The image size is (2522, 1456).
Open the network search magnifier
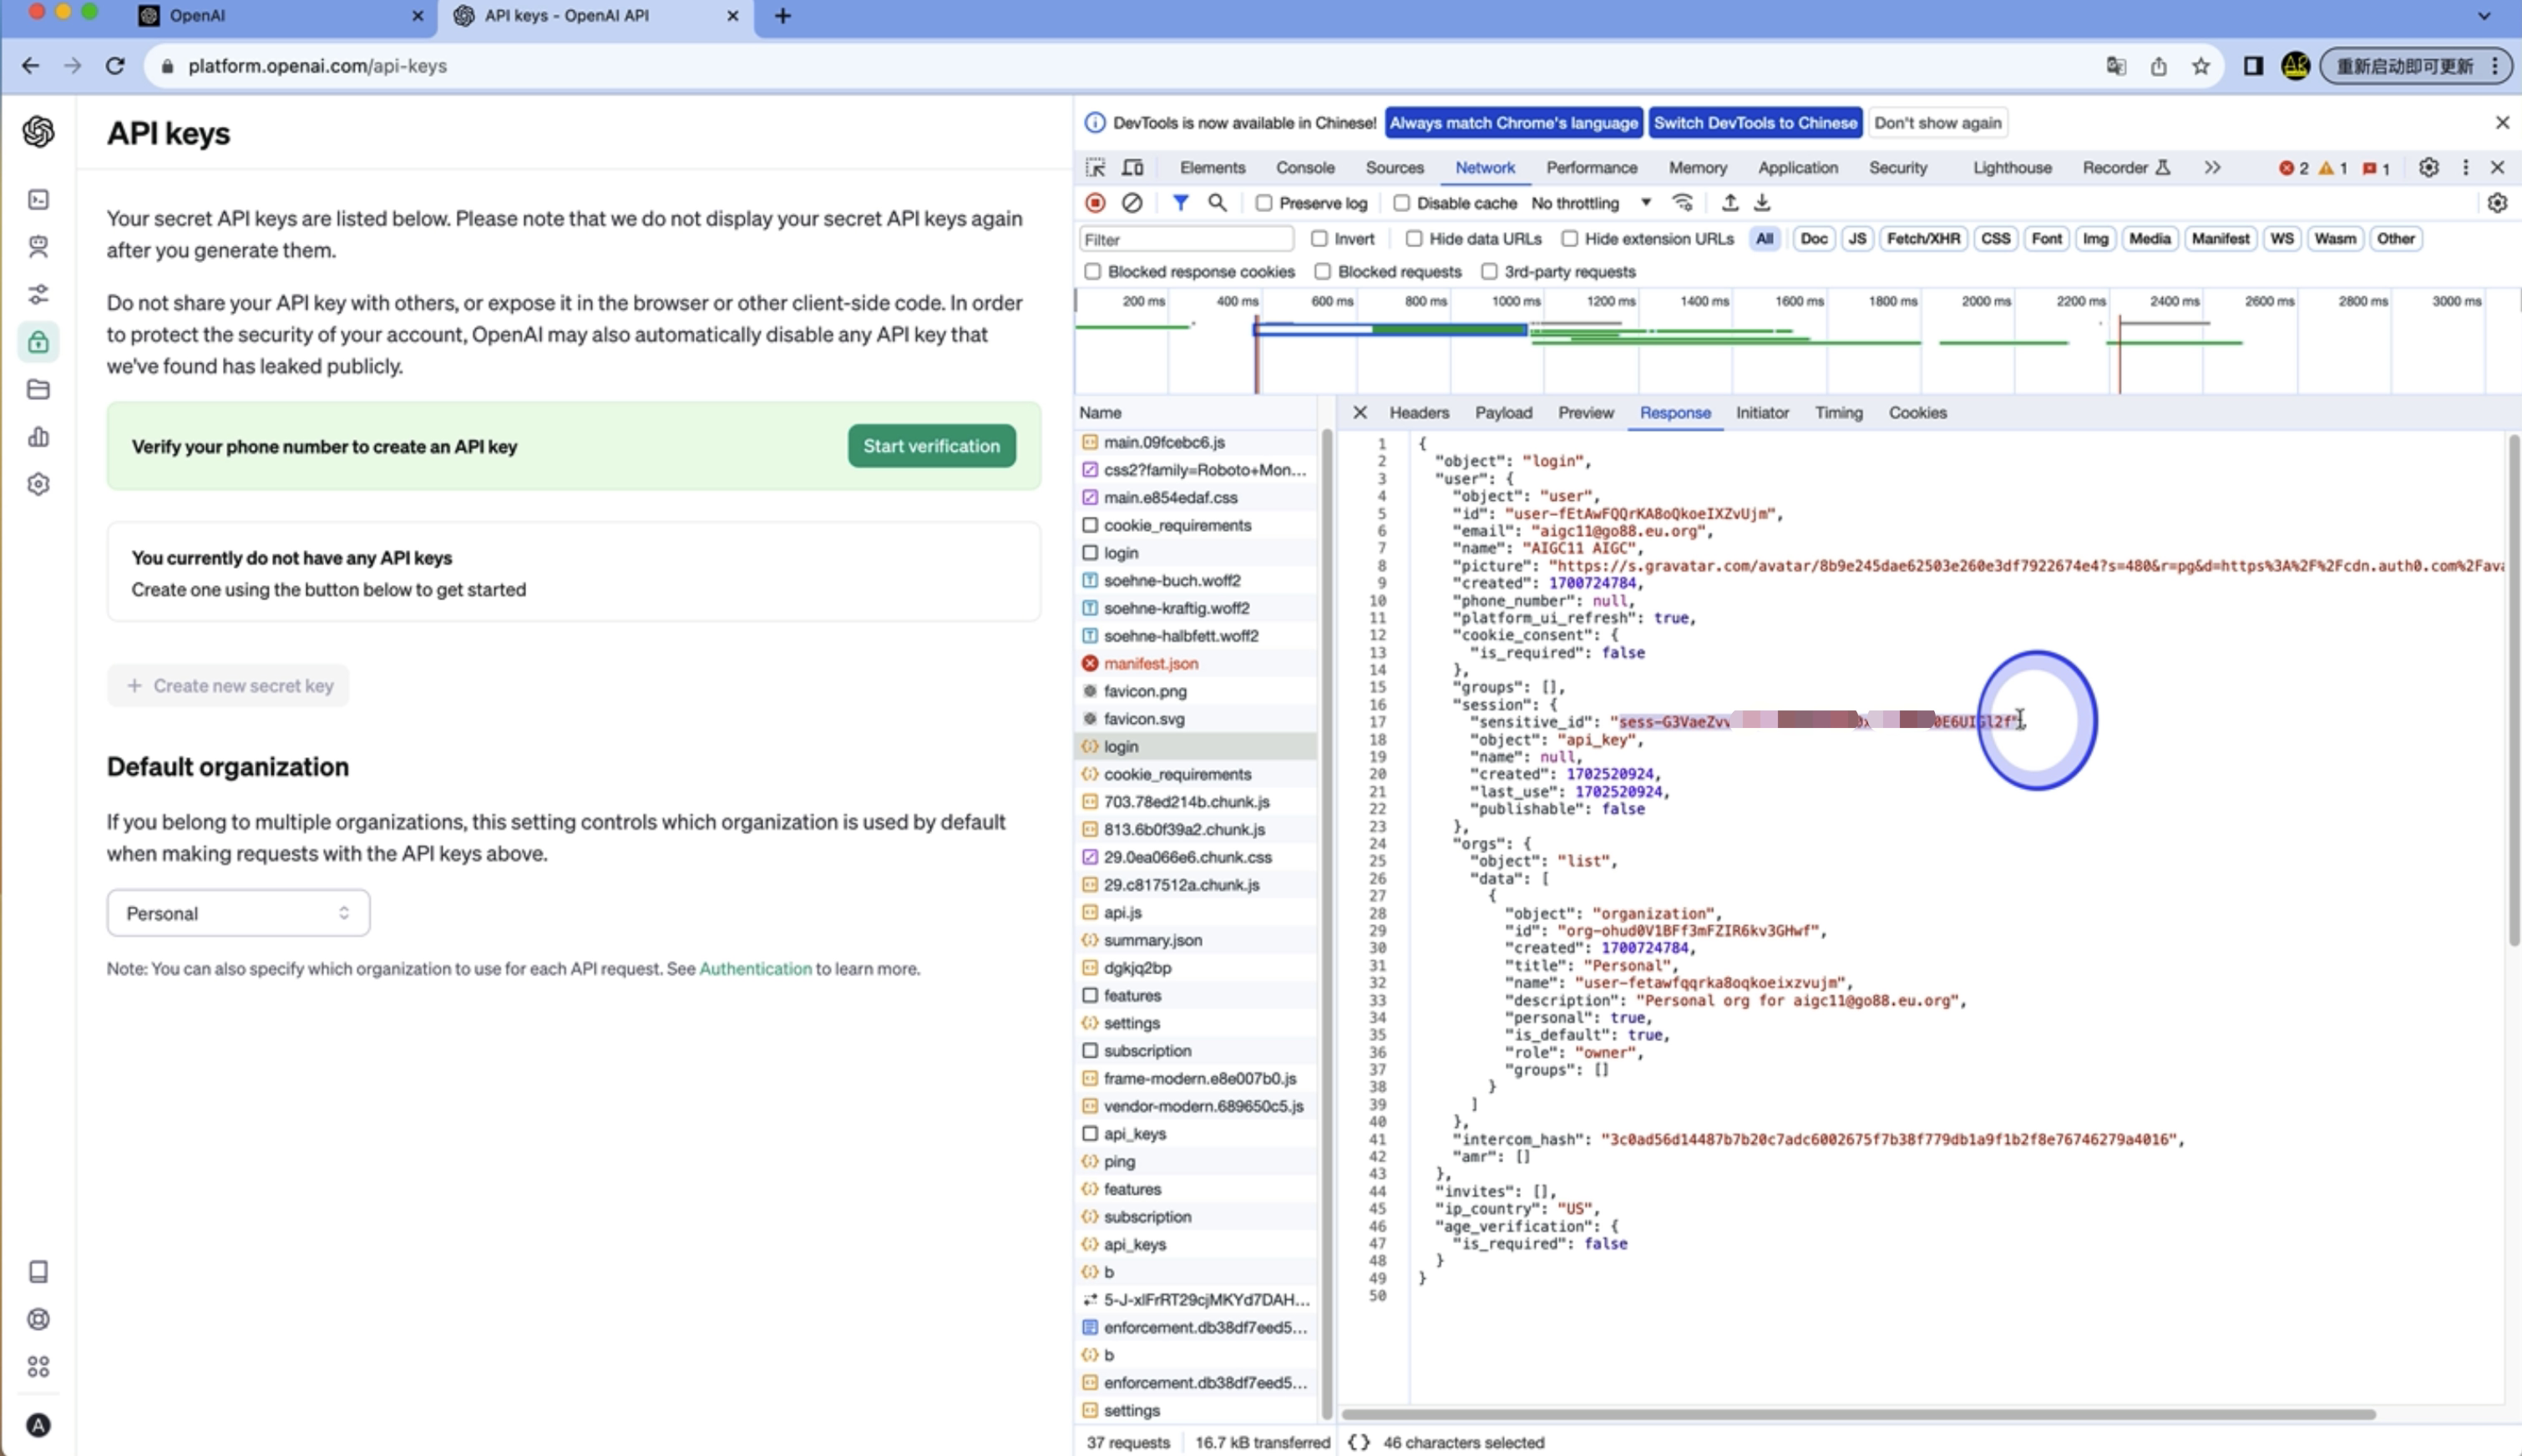pos(1217,203)
